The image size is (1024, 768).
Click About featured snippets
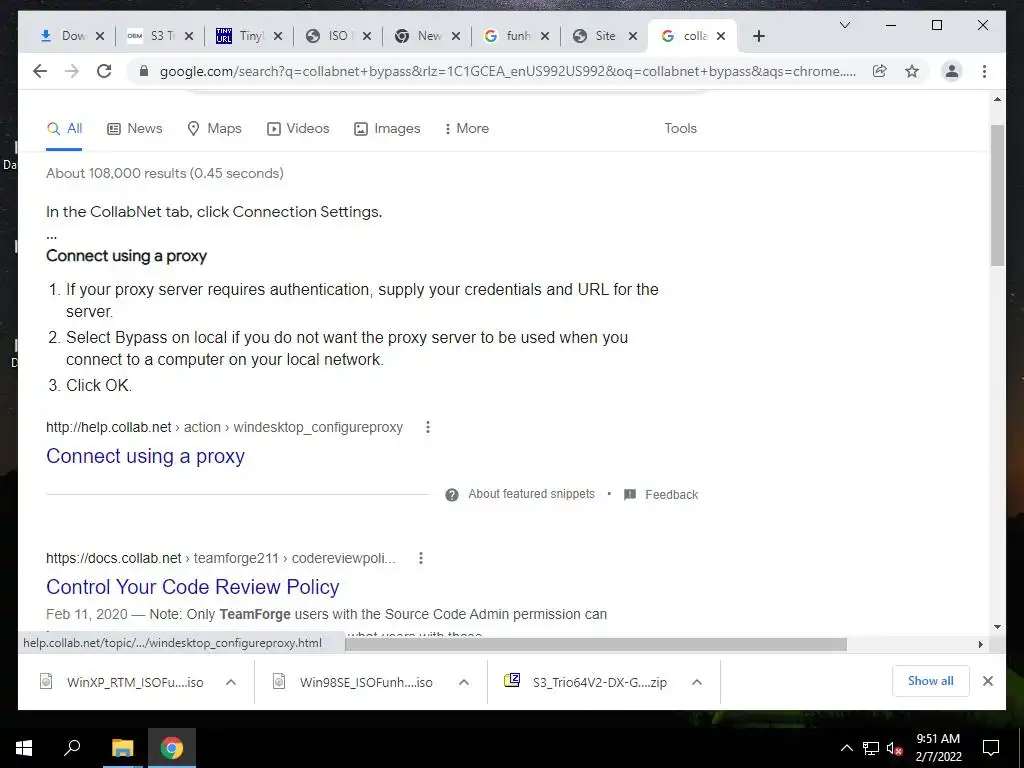pyautogui.click(x=531, y=494)
